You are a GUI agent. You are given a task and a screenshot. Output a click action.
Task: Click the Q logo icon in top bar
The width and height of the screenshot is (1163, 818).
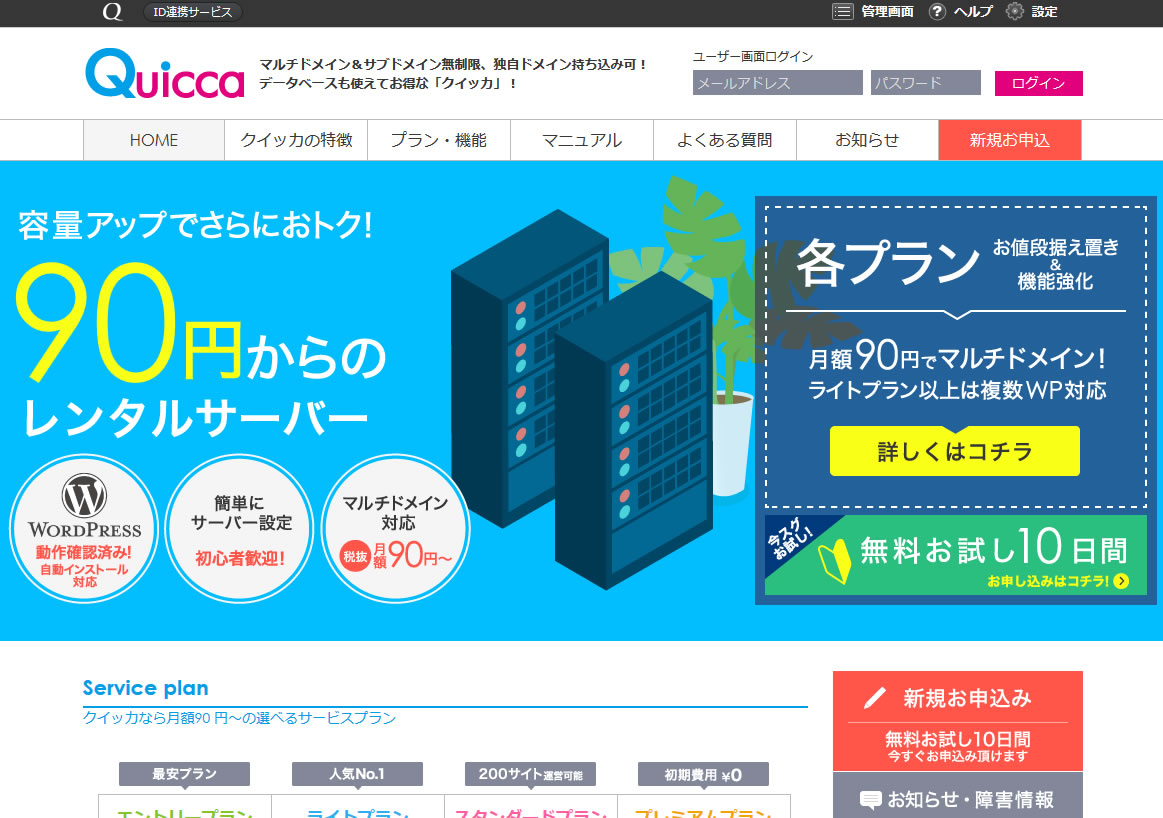click(112, 12)
